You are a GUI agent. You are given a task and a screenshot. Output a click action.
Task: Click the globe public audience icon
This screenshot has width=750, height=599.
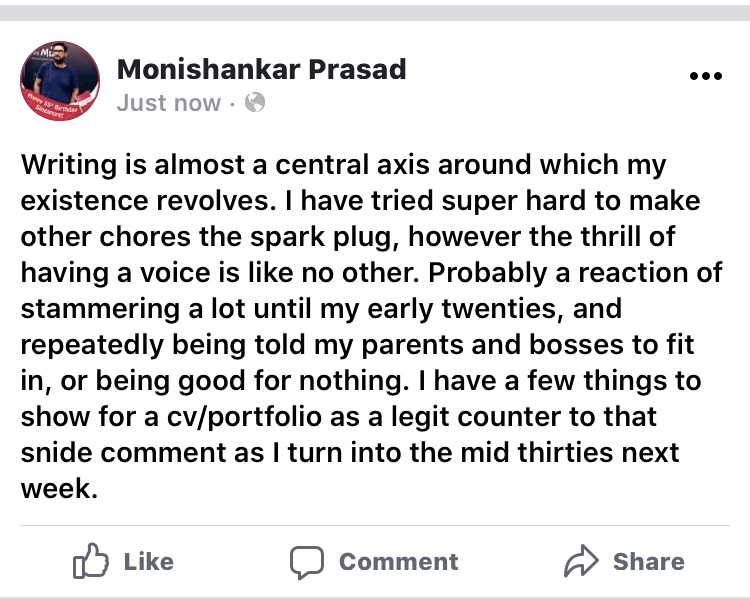click(x=255, y=103)
